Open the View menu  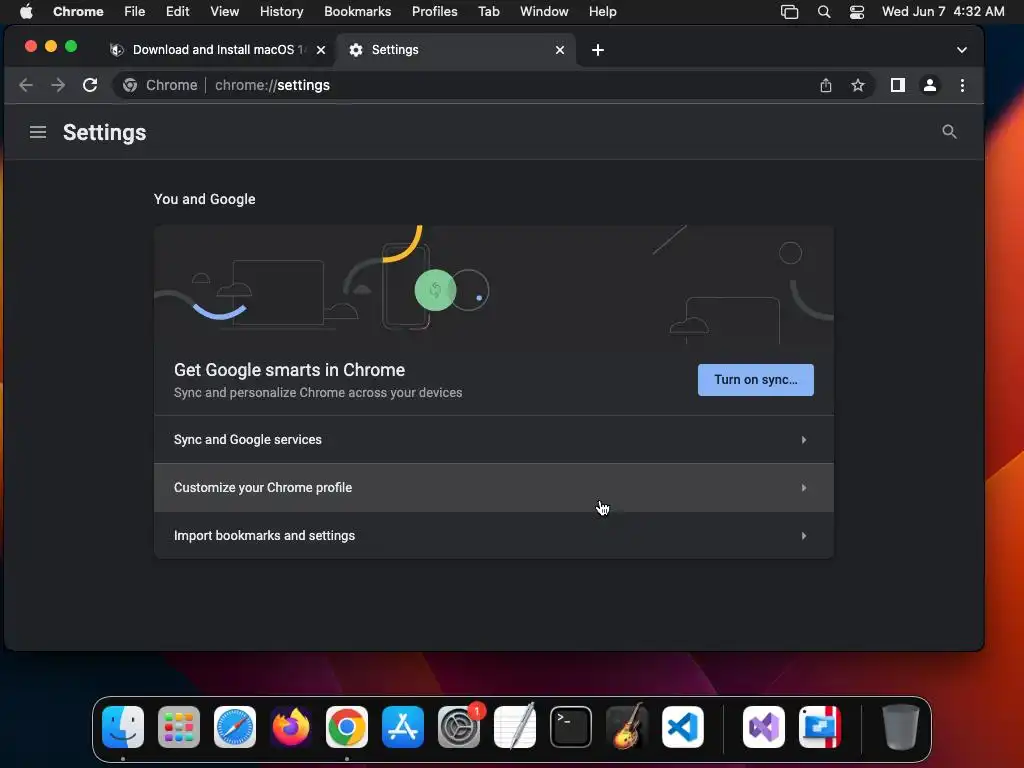tap(225, 11)
